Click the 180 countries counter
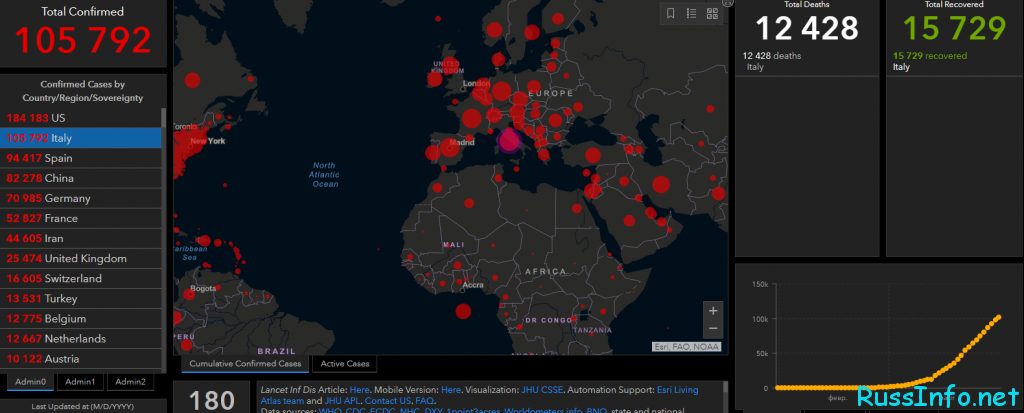The height and width of the screenshot is (413, 1024). (212, 400)
